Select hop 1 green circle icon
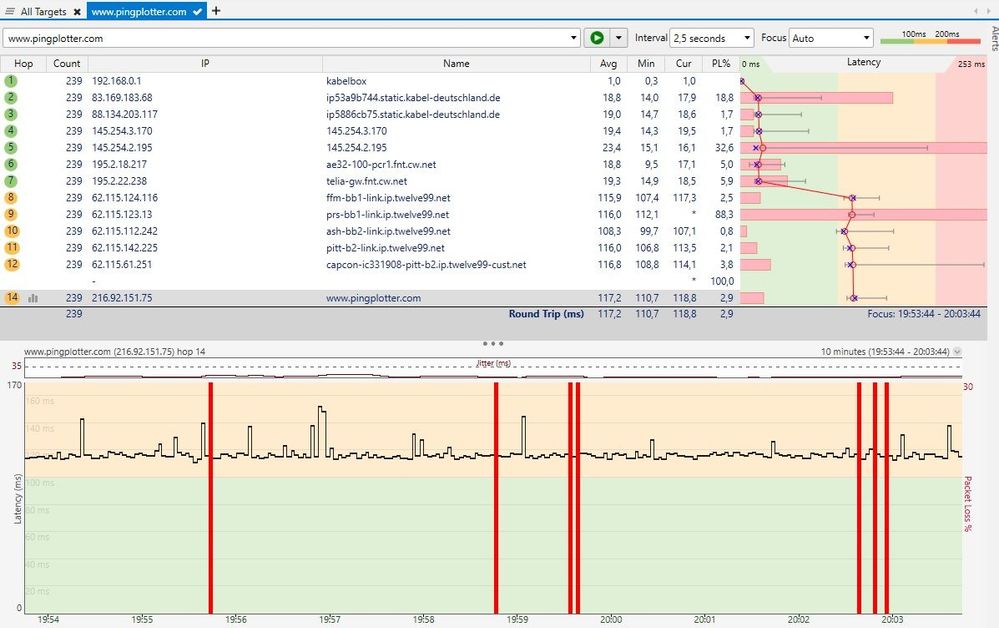 [x=11, y=81]
